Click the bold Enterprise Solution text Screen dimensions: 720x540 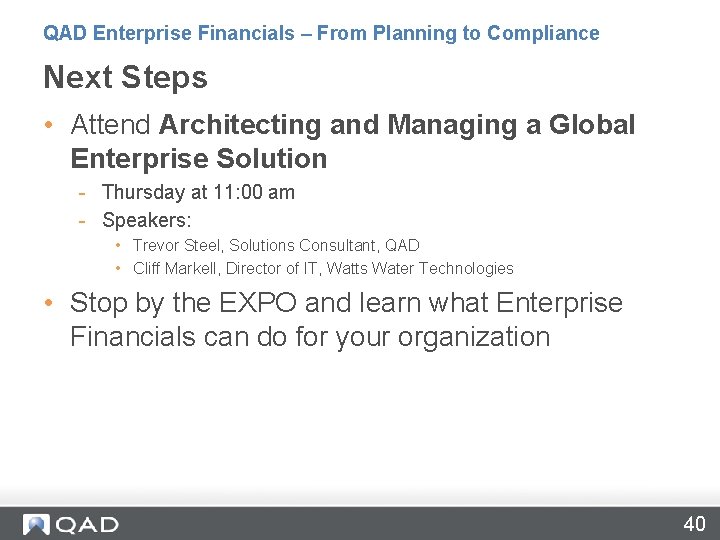tap(199, 159)
